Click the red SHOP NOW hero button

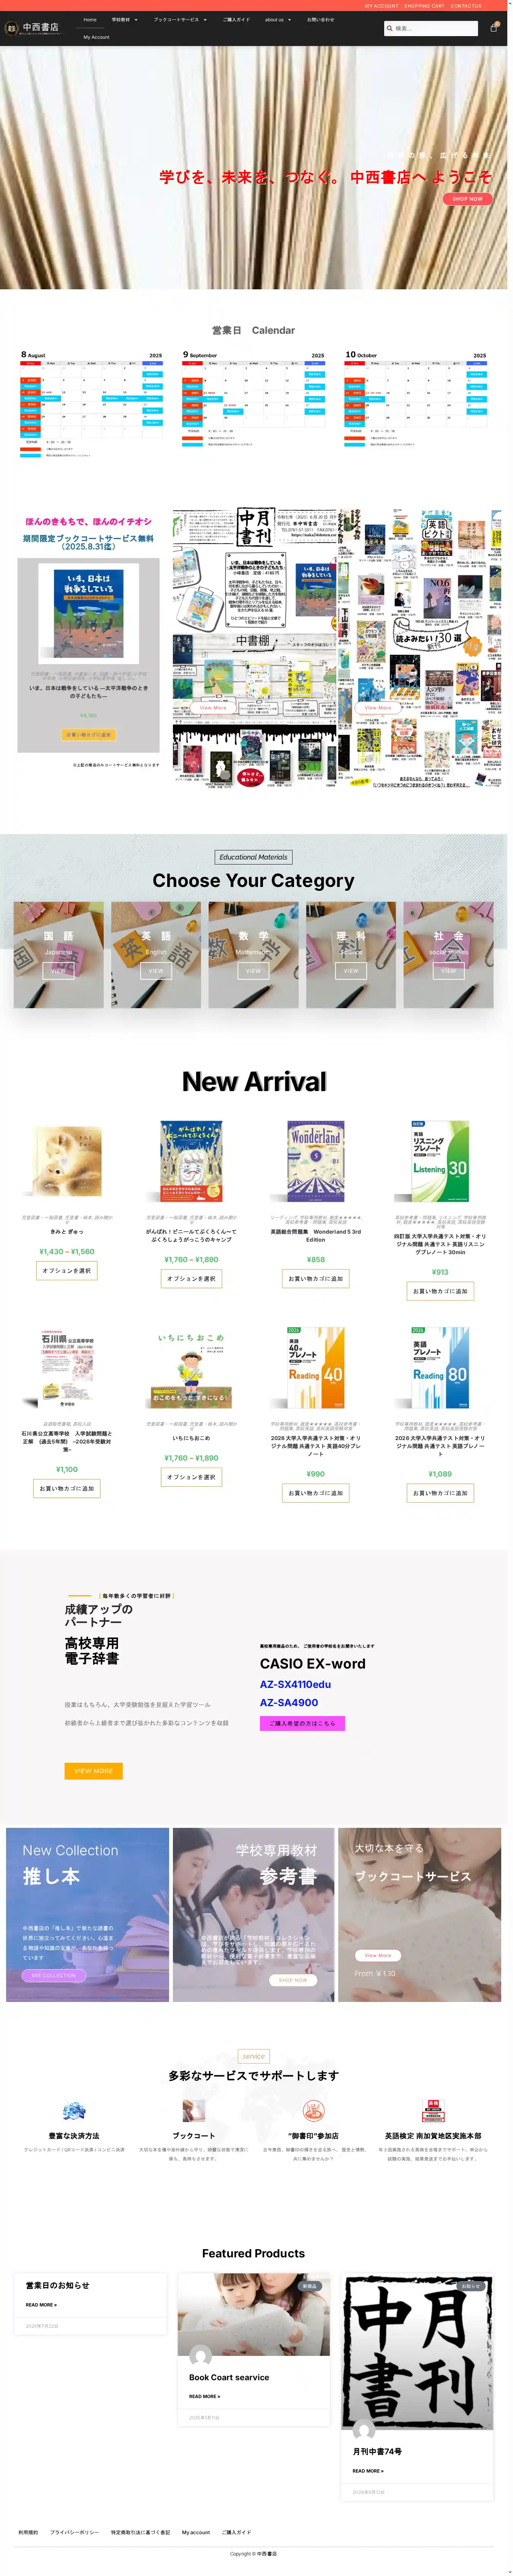(467, 198)
